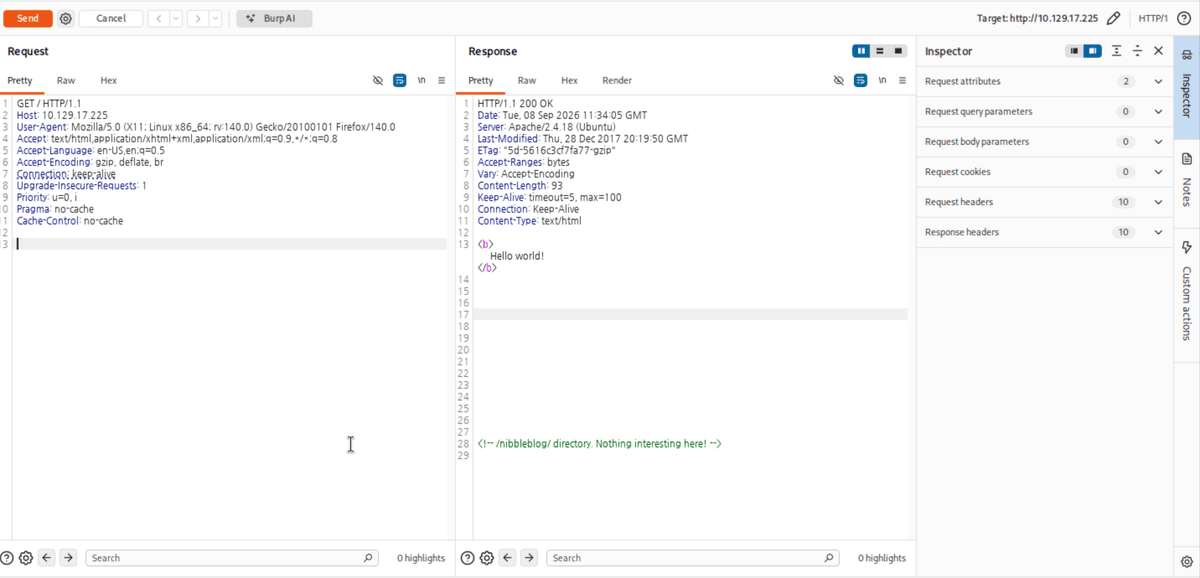Open Request search settings gear
1200x578 pixels.
(26, 558)
